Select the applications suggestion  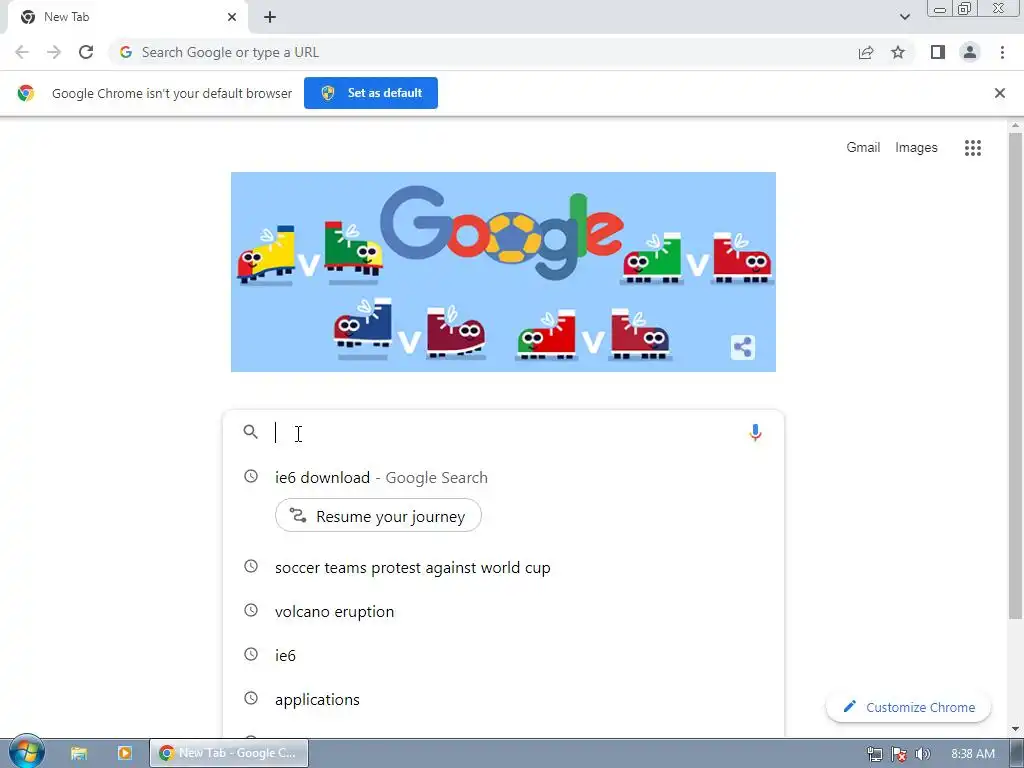(x=503, y=699)
